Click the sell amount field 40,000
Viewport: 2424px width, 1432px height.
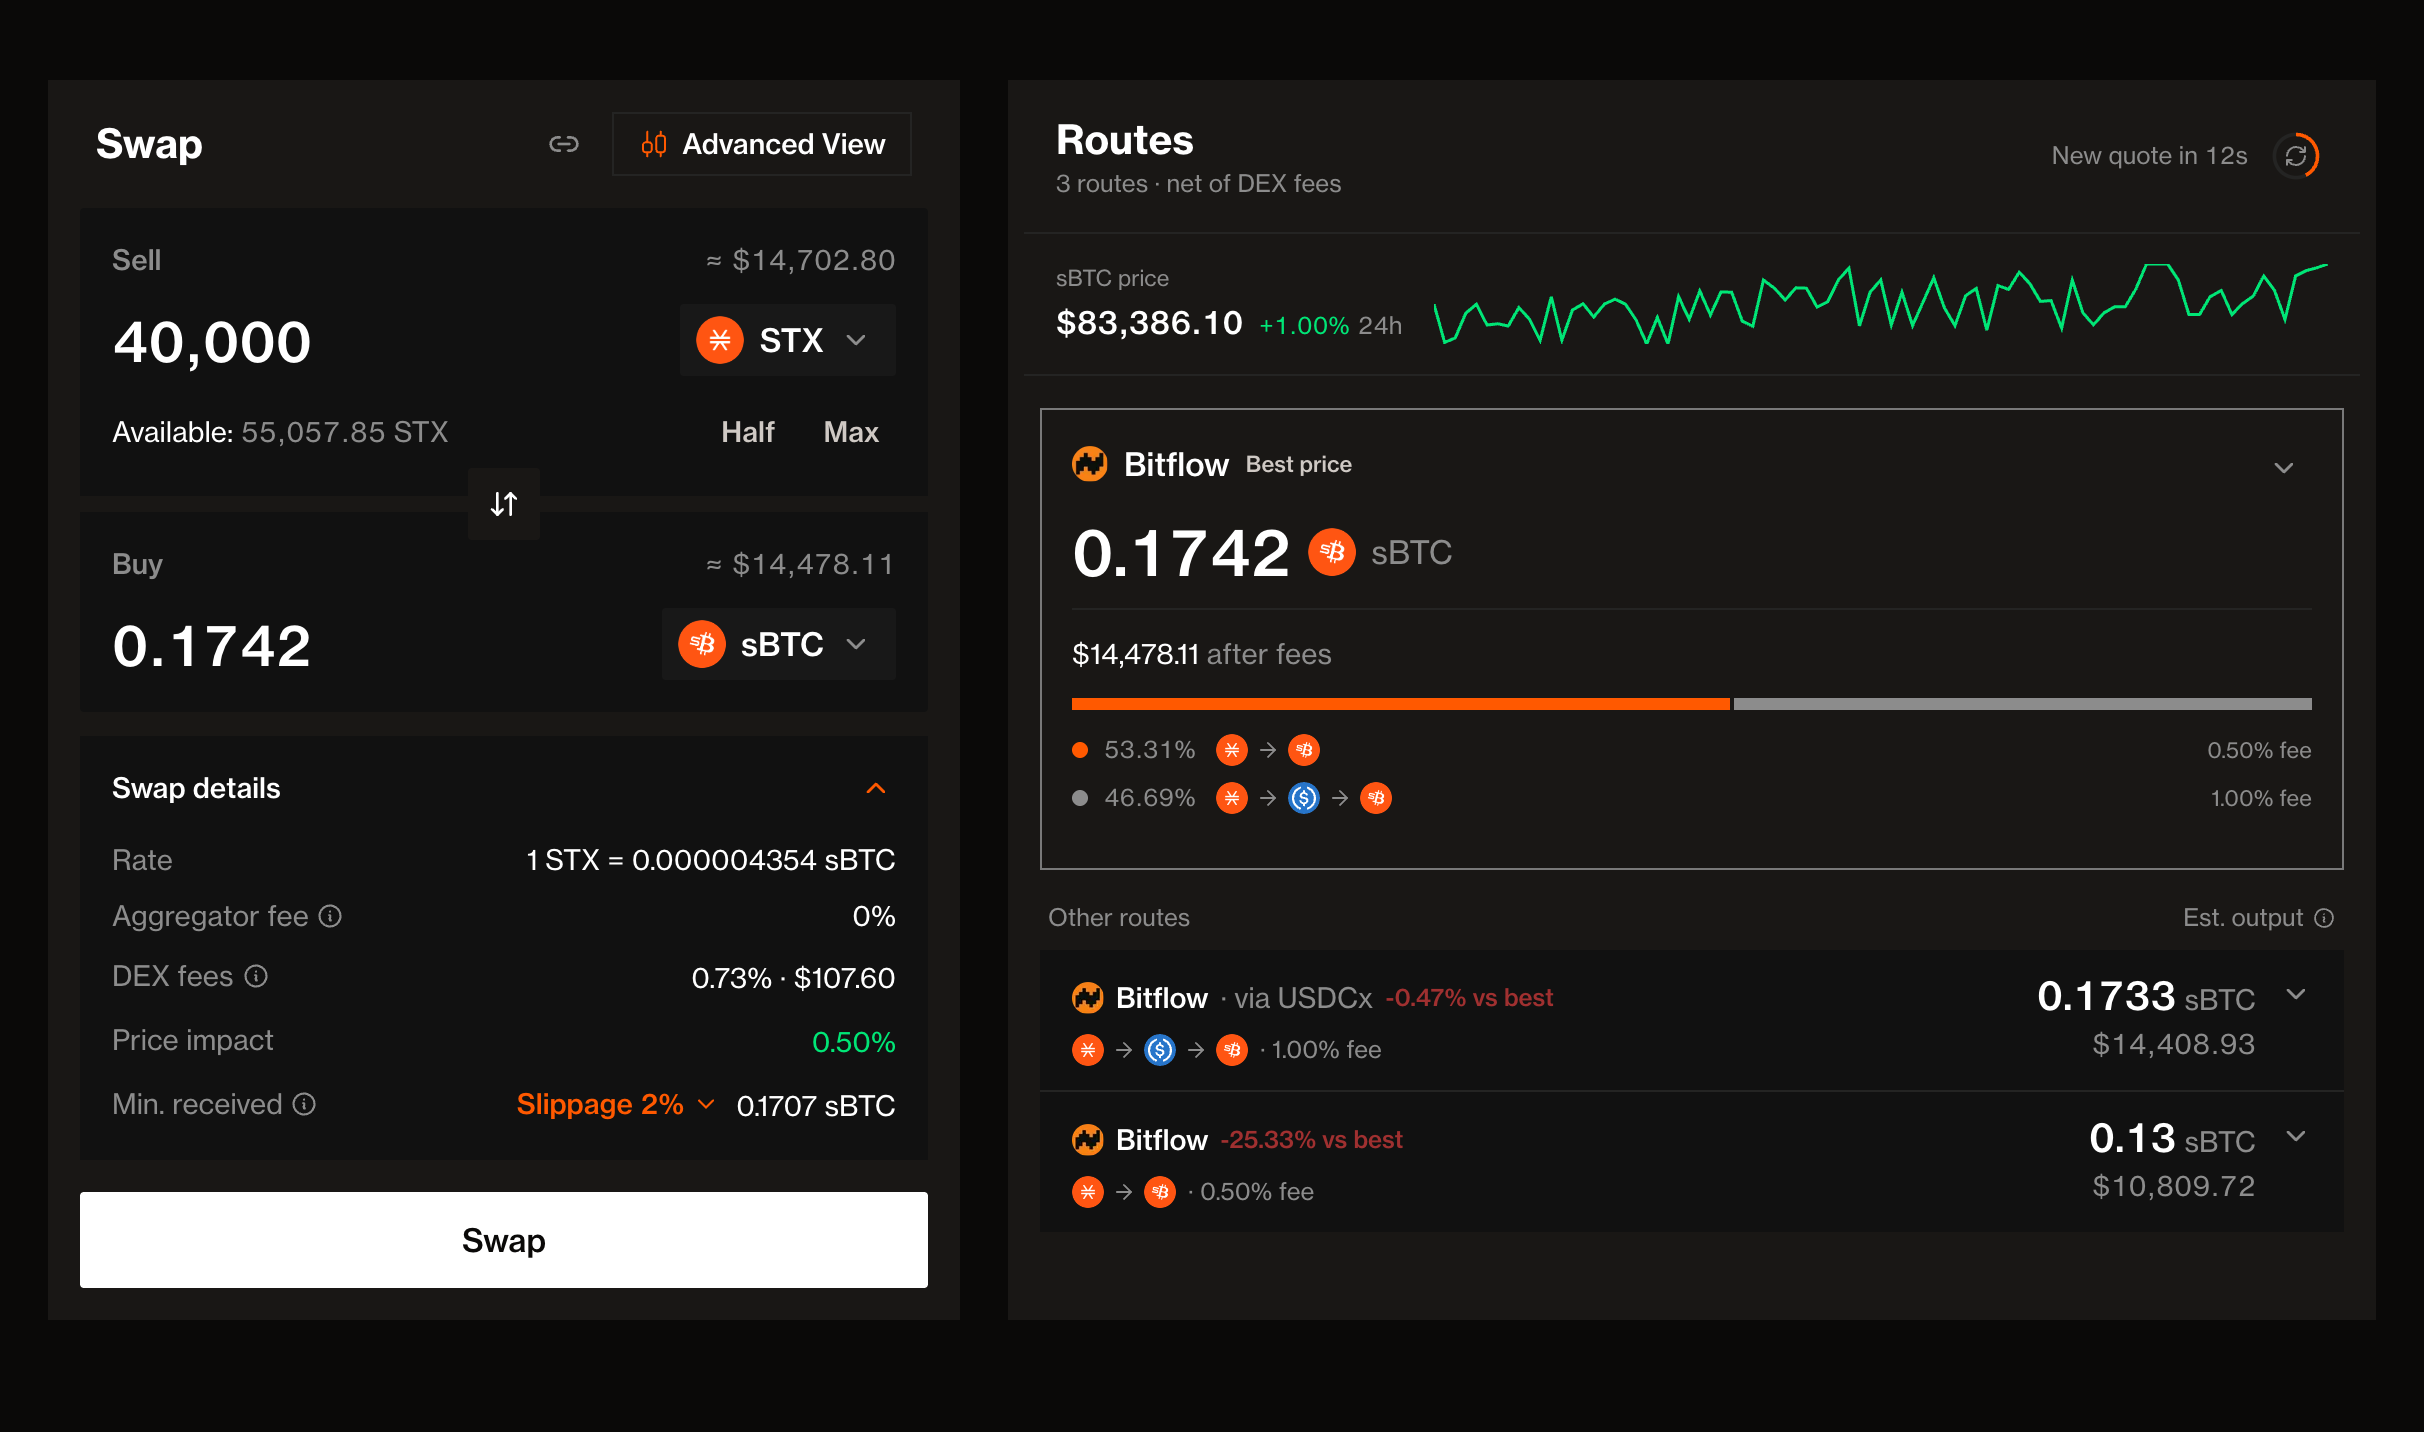click(x=212, y=342)
